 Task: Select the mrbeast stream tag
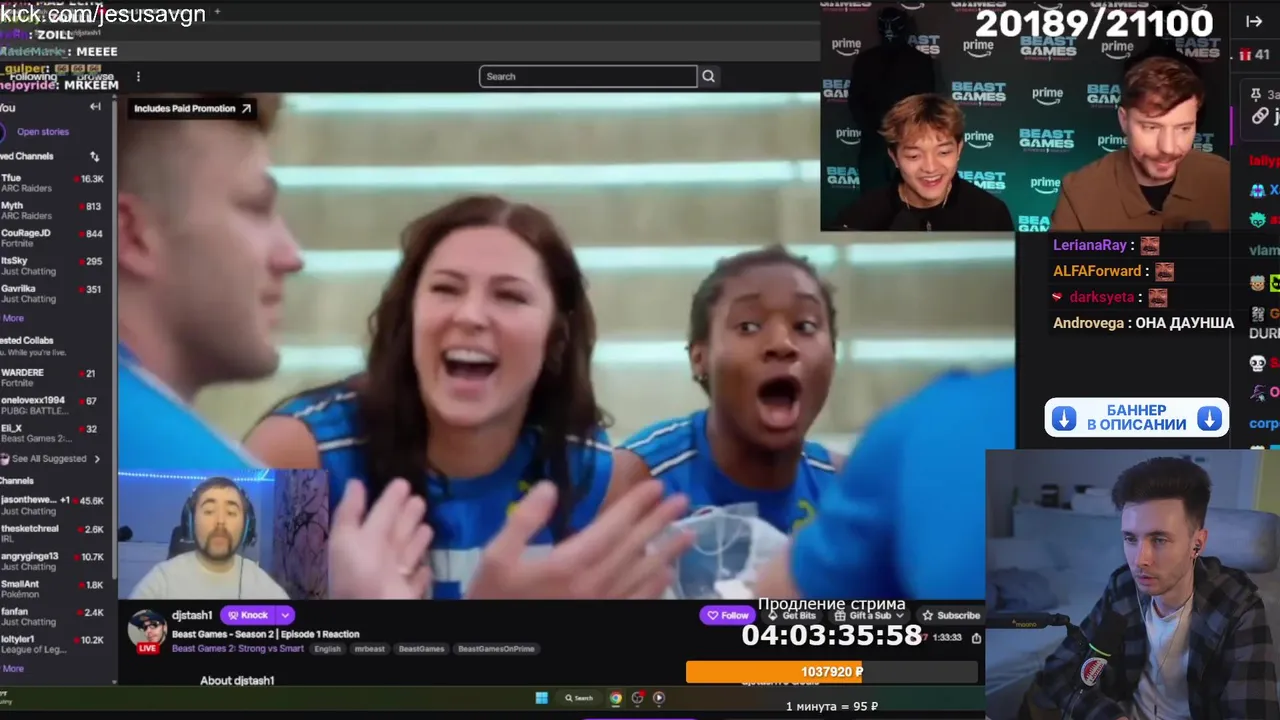coord(370,649)
